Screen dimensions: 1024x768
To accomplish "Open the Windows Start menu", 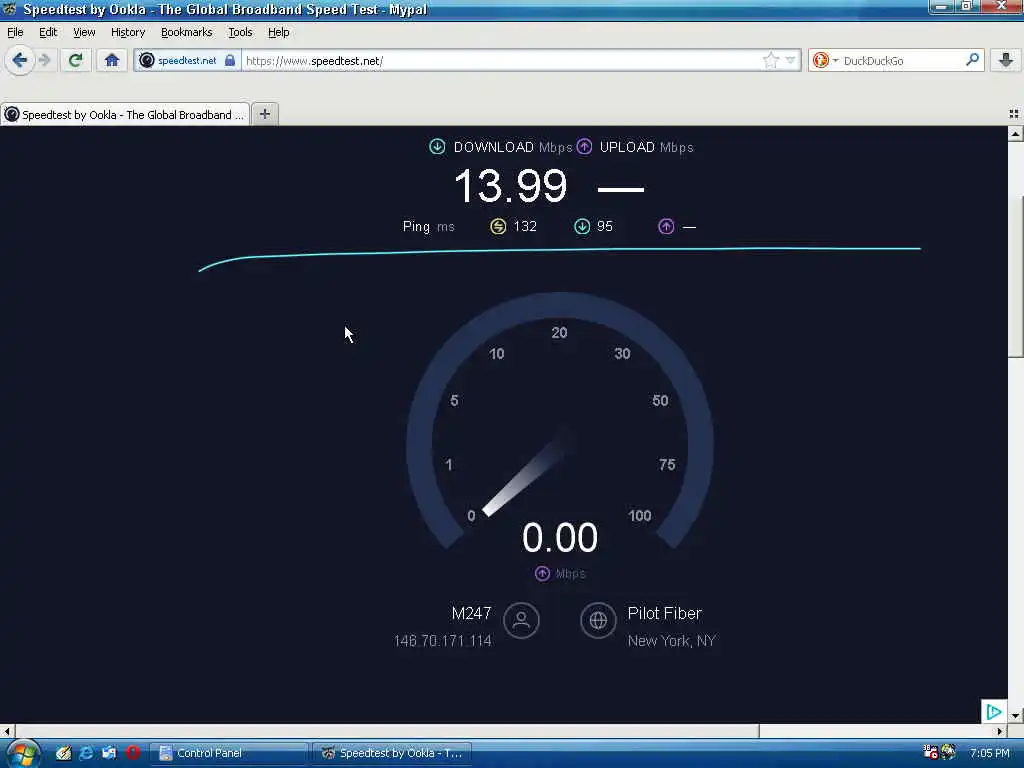I will (x=22, y=754).
